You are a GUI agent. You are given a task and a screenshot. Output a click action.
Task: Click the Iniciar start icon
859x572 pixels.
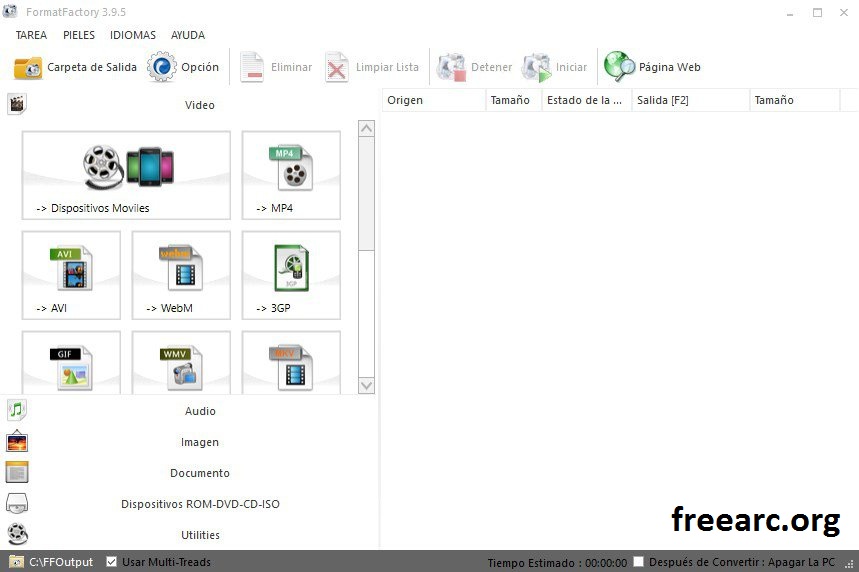tap(536, 67)
